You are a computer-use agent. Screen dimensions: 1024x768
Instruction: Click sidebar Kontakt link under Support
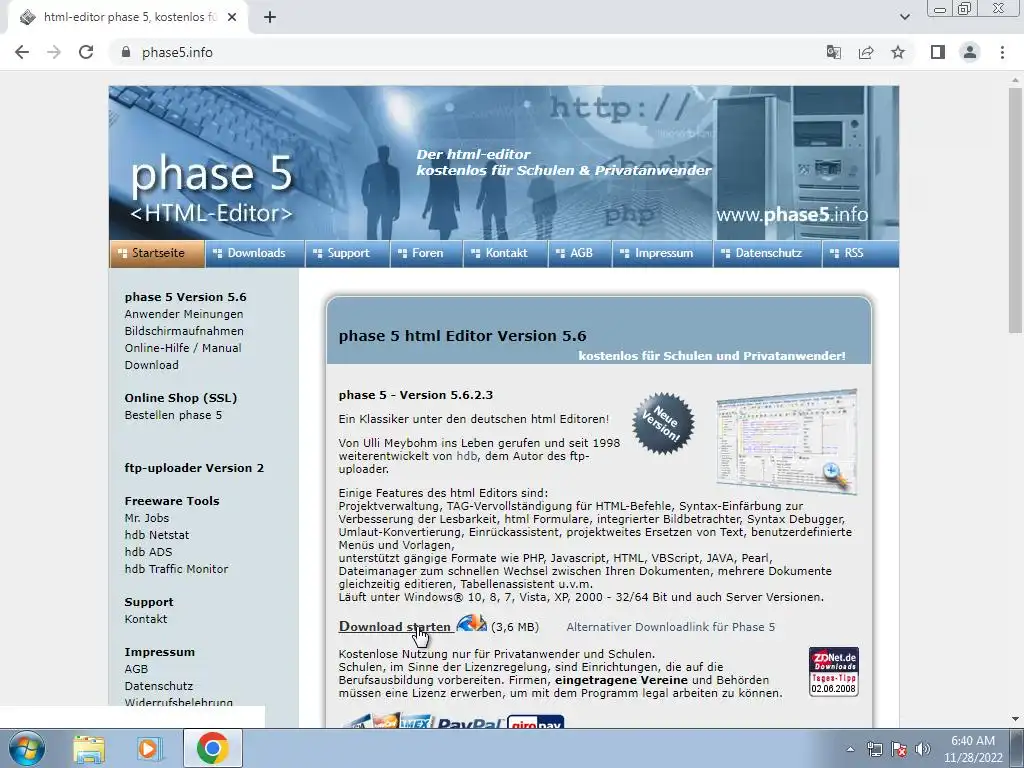tap(146, 619)
